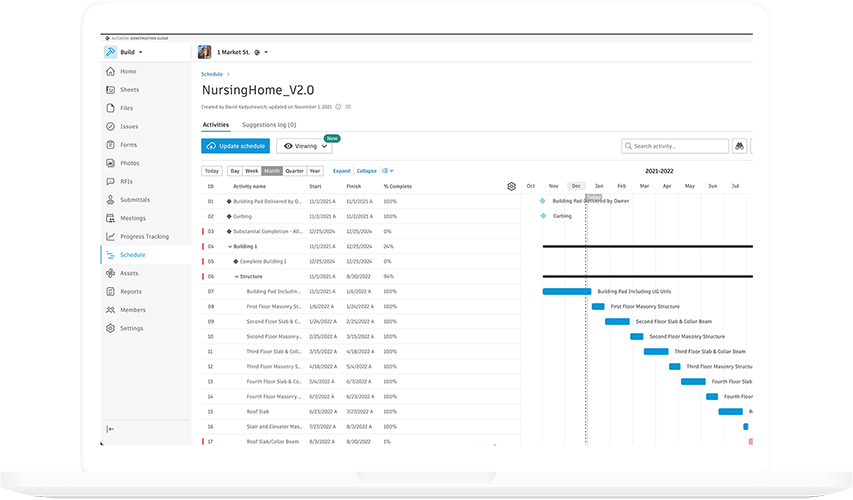853x500 pixels.
Task: Open the Members icon in sidebar
Action: click(x=110, y=310)
